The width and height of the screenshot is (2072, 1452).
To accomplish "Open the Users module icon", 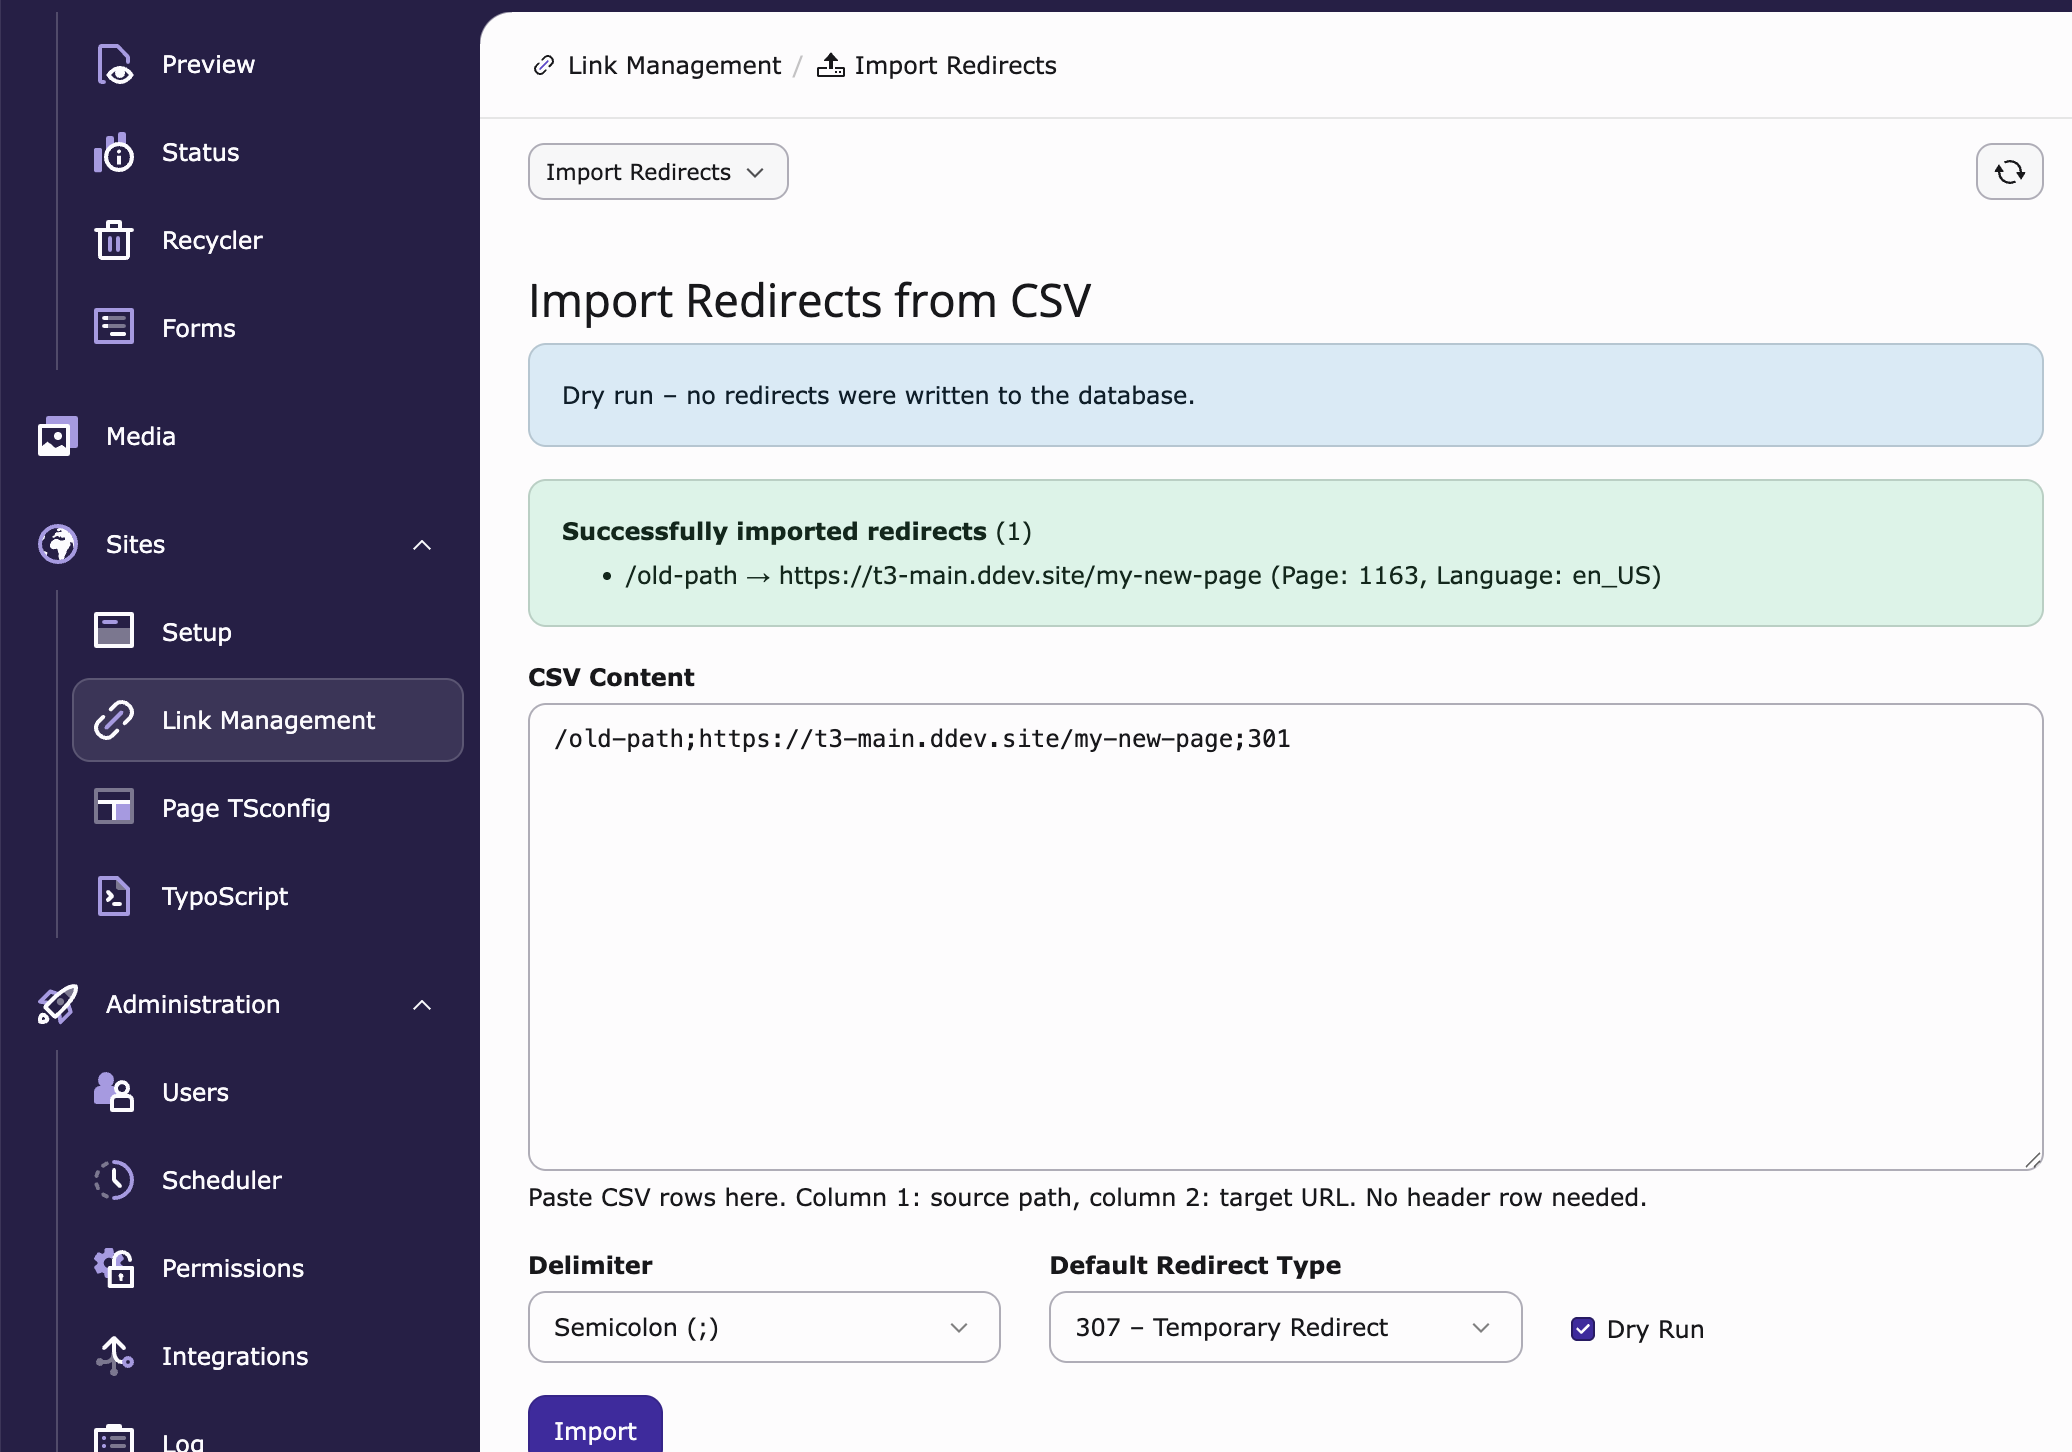I will 114,1092.
